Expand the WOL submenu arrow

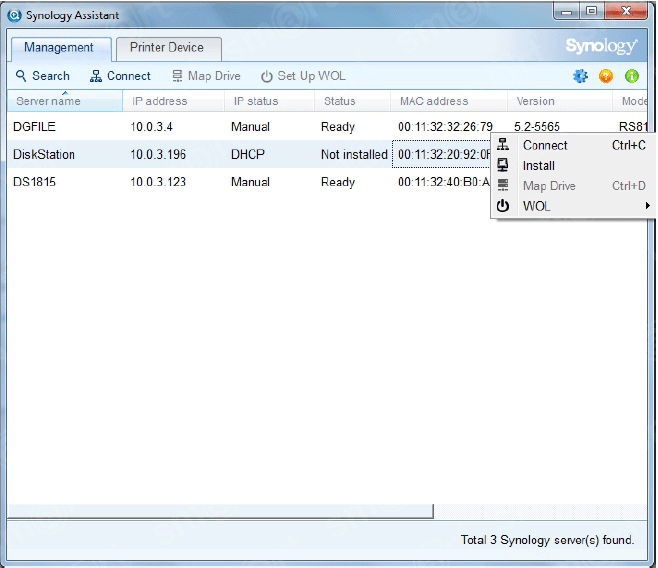[648, 206]
